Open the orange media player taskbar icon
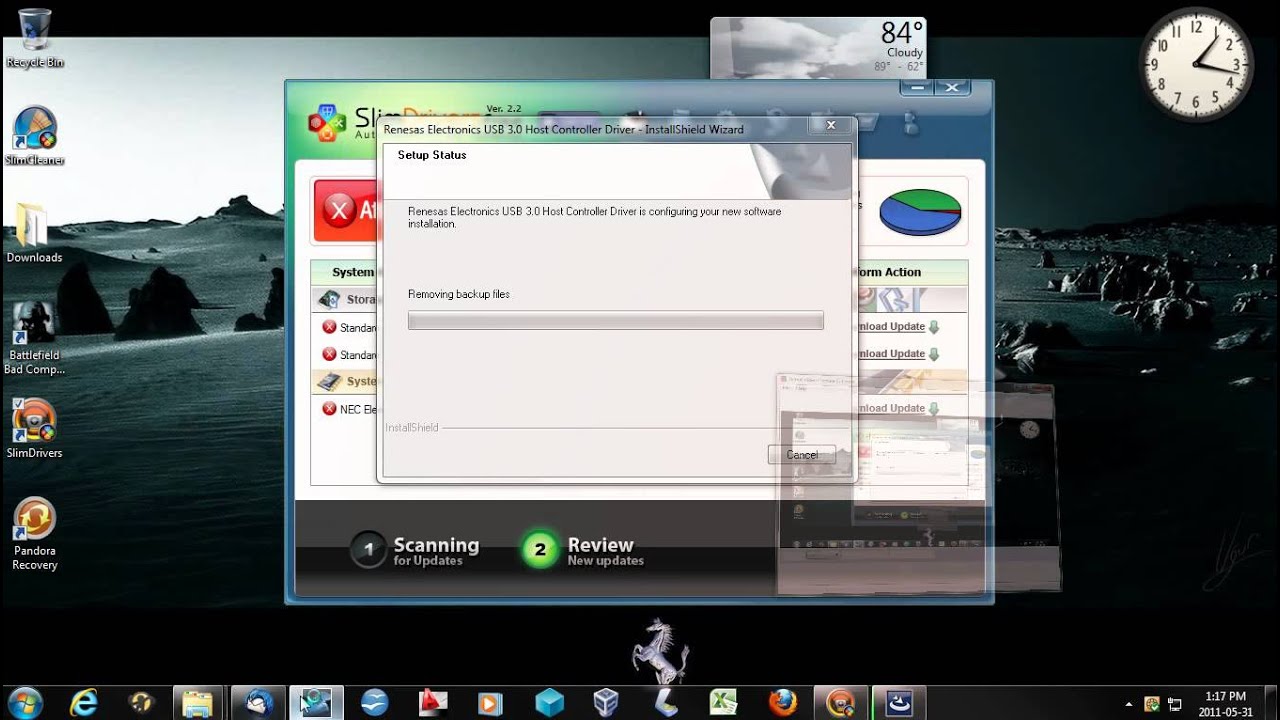Viewport: 1280px width, 720px height. (490, 702)
